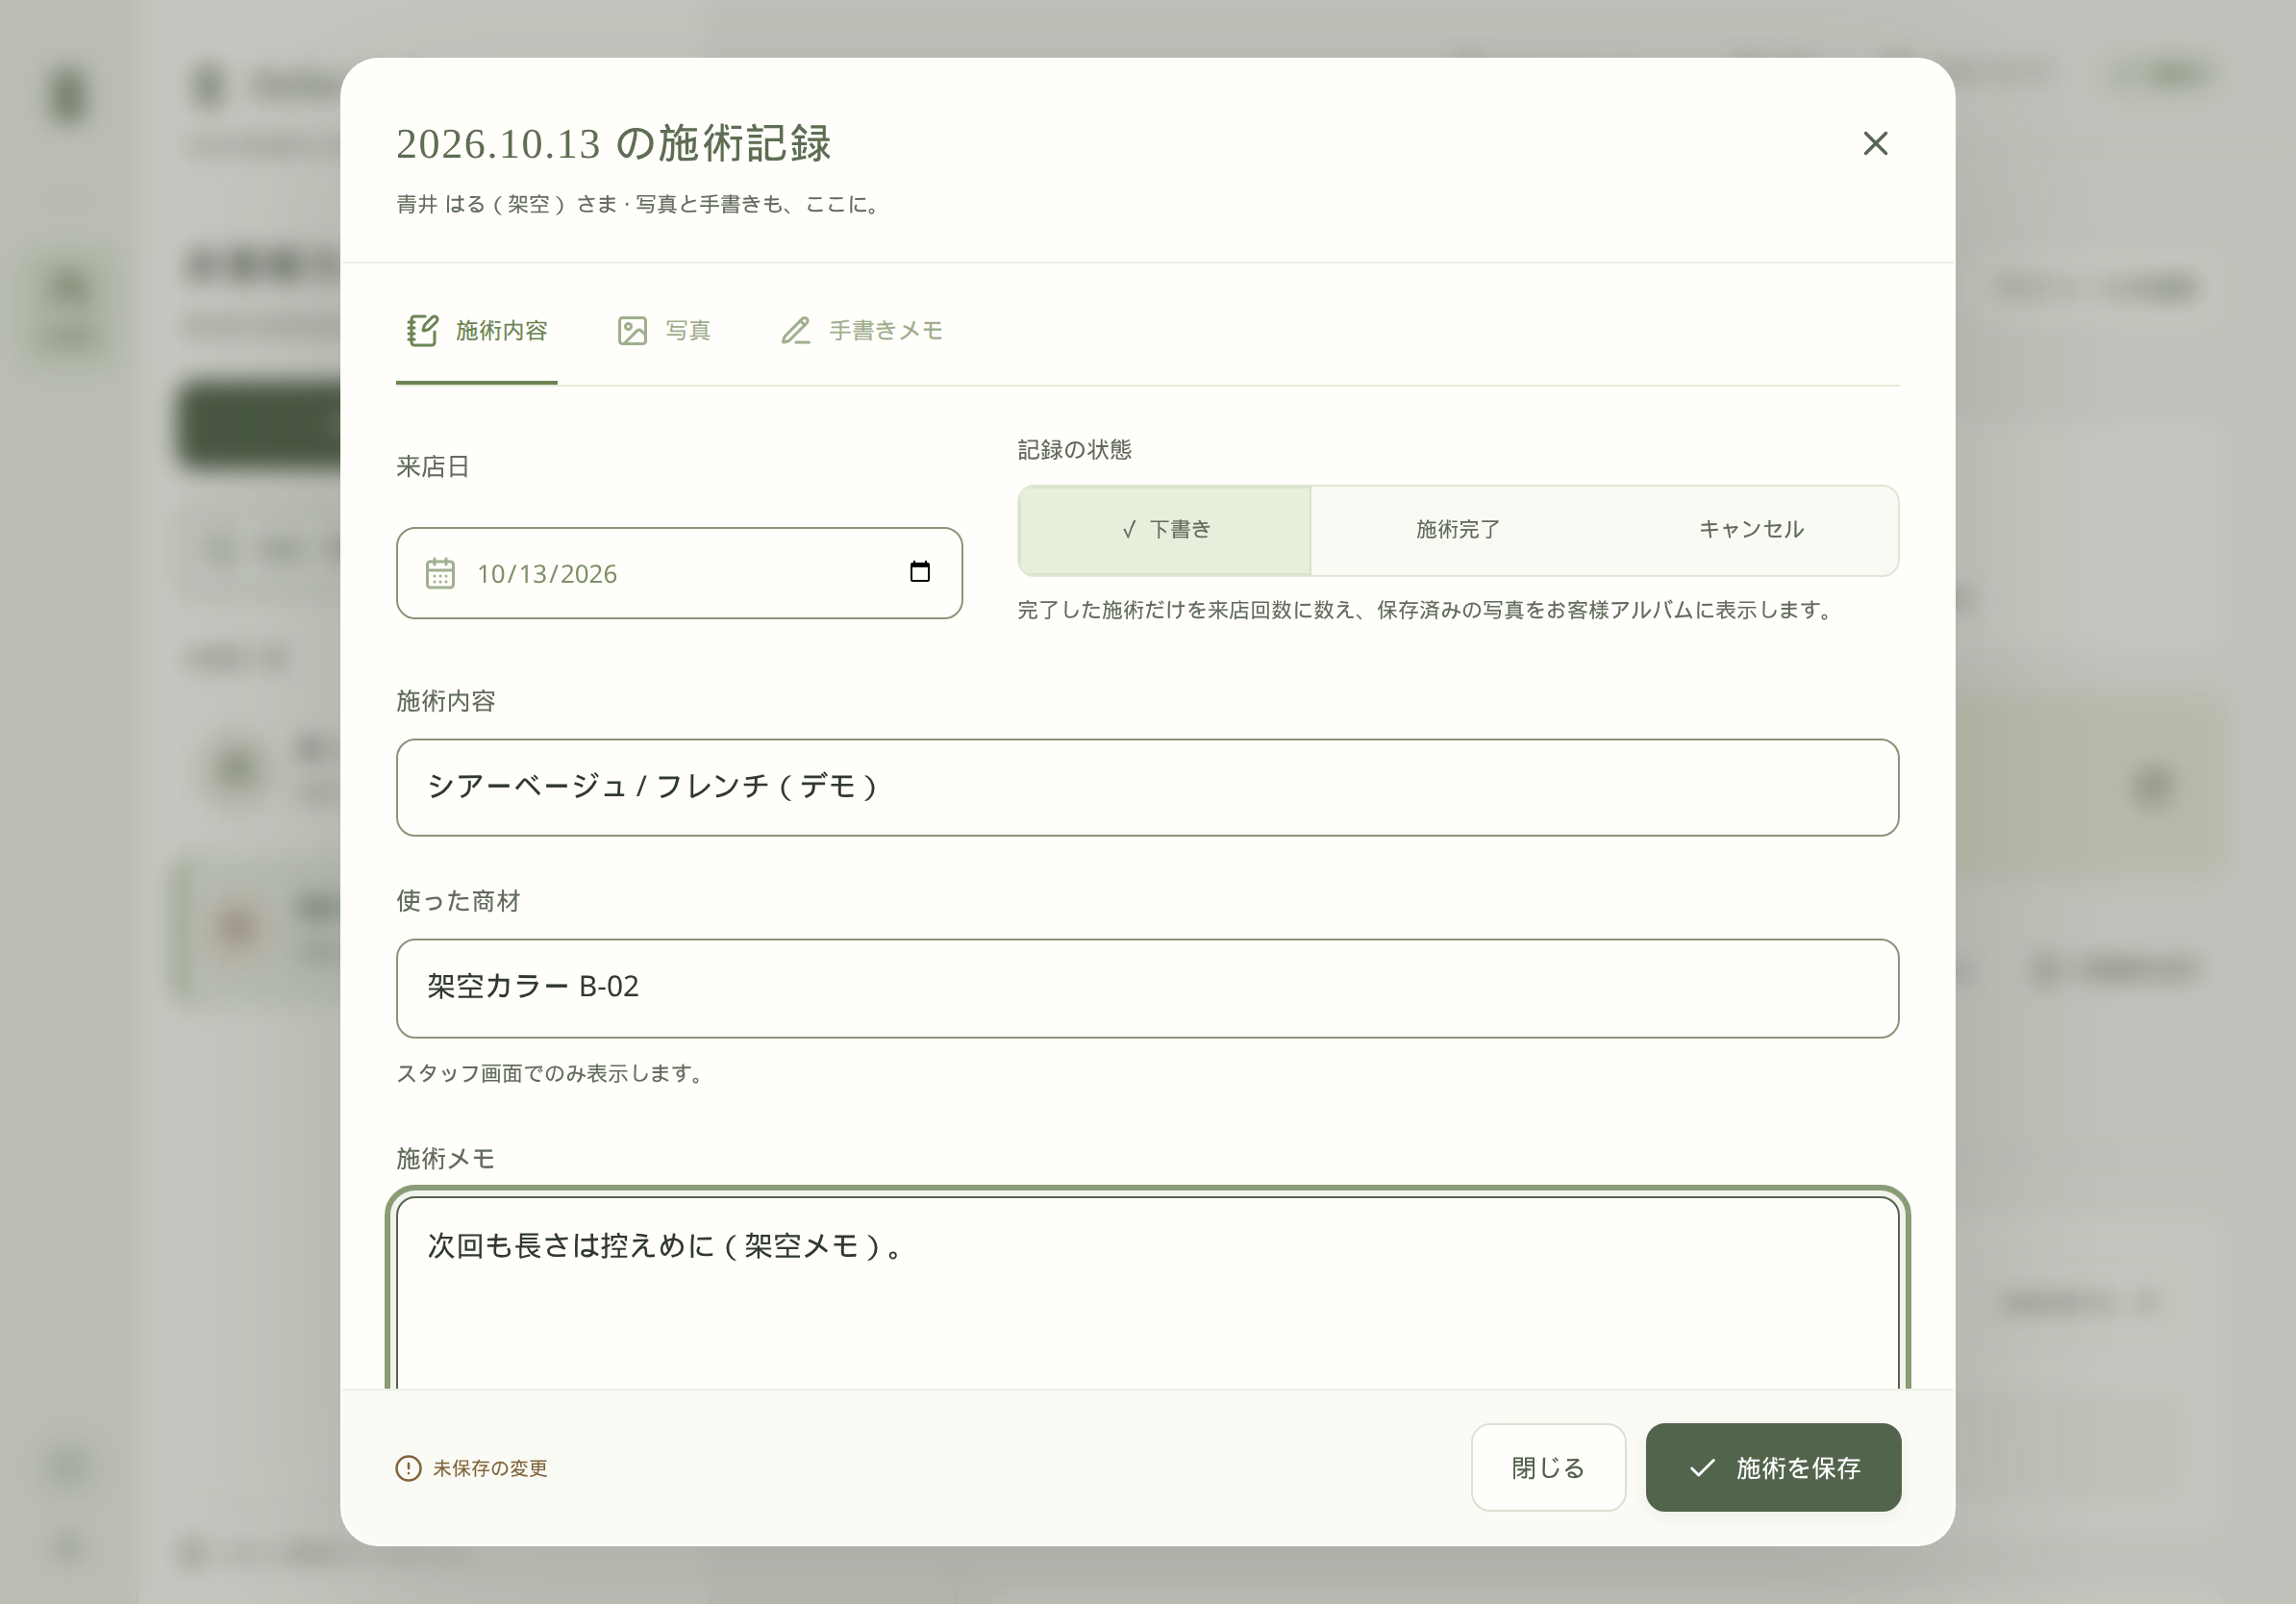Click the 来店日 date field showing 10/13/2026

(x=680, y=574)
